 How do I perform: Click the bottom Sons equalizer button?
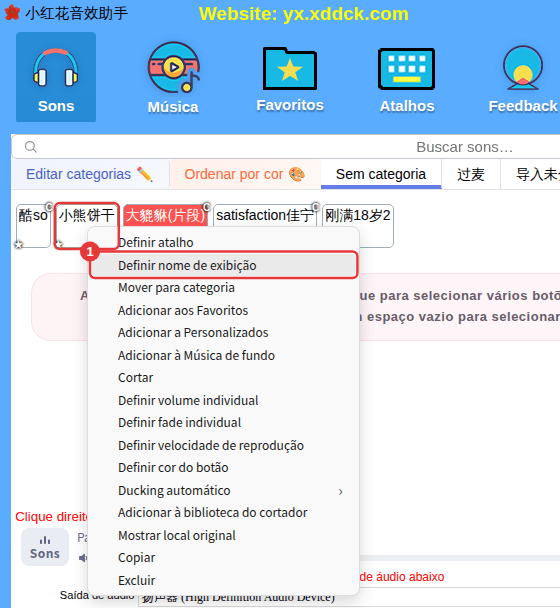(x=45, y=547)
